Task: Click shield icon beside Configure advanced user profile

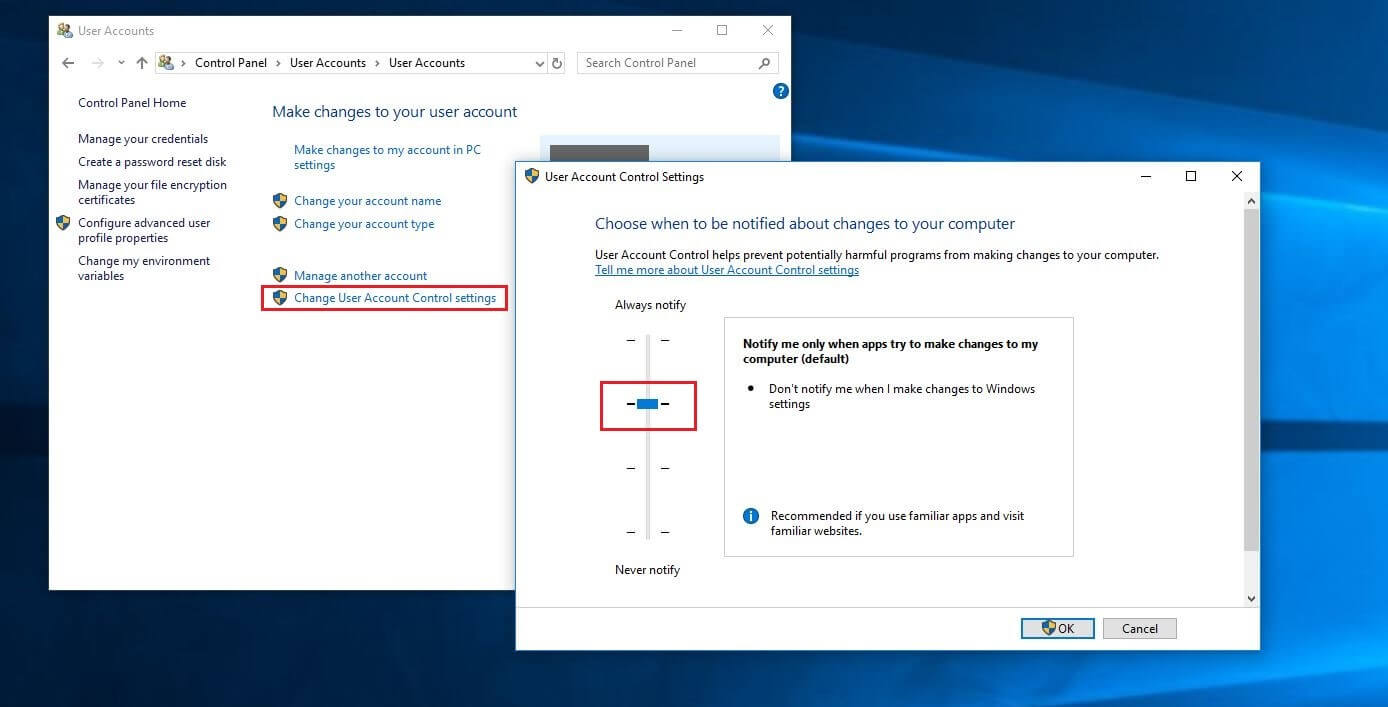Action: pyautogui.click(x=63, y=223)
